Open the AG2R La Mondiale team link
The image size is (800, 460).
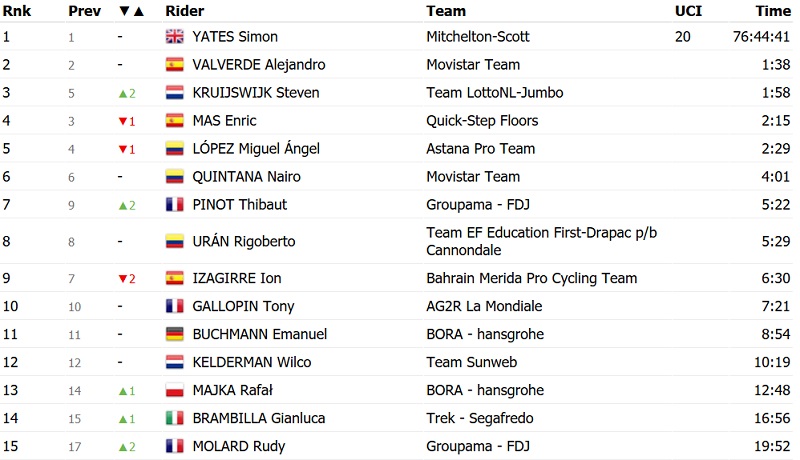pos(484,306)
